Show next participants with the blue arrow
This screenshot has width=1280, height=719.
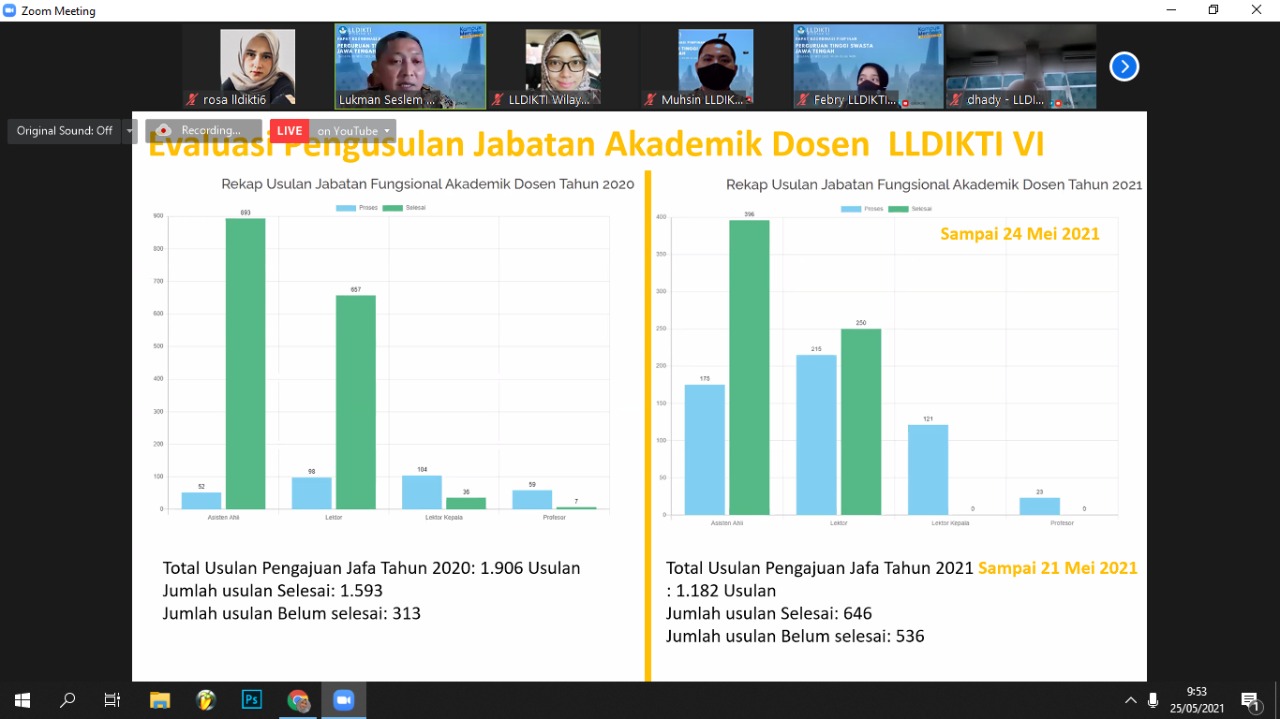[x=1124, y=67]
